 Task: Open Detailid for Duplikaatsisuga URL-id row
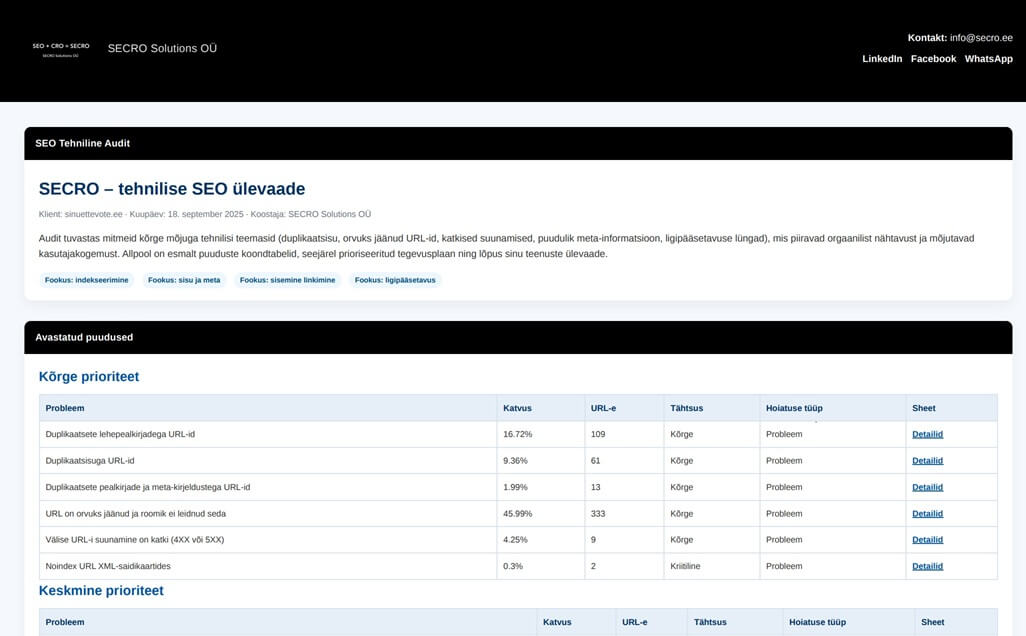(x=927, y=461)
